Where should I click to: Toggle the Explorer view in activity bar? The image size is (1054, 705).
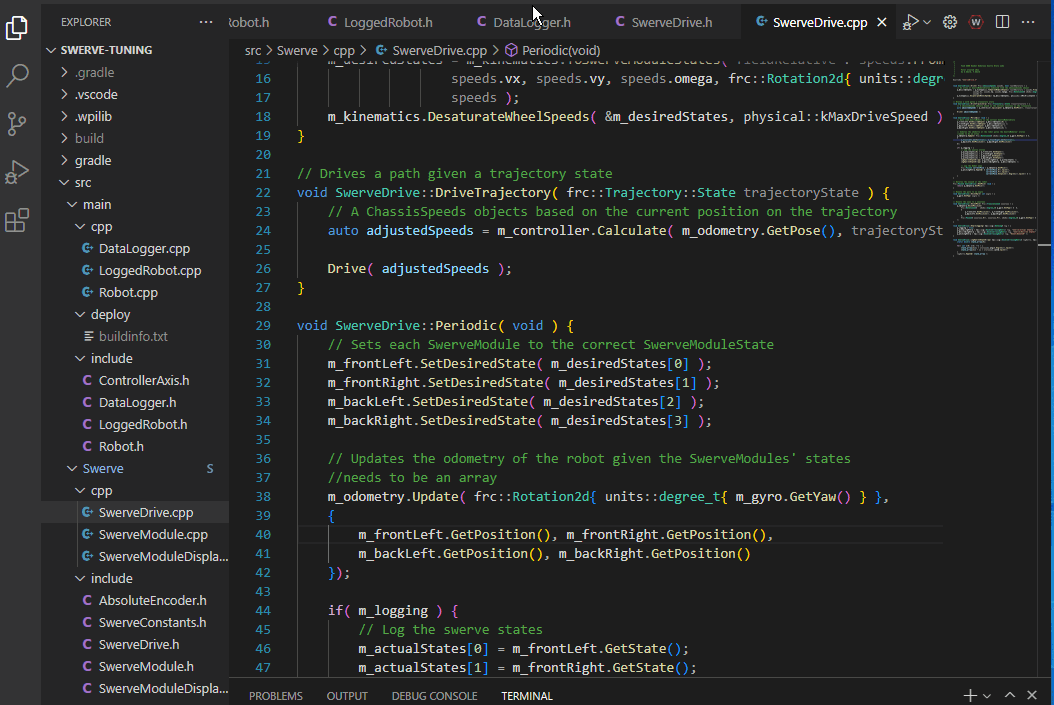(18, 28)
